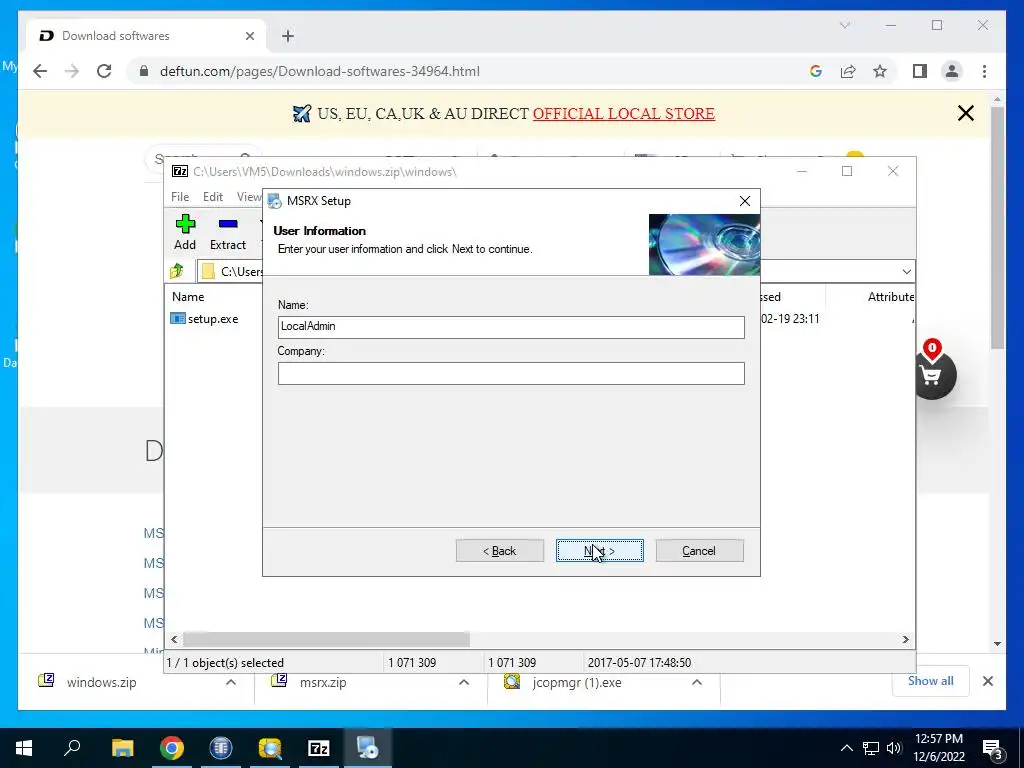Expand options for msrx.zip download
Image resolution: width=1024 pixels, height=768 pixels.
(x=464, y=682)
